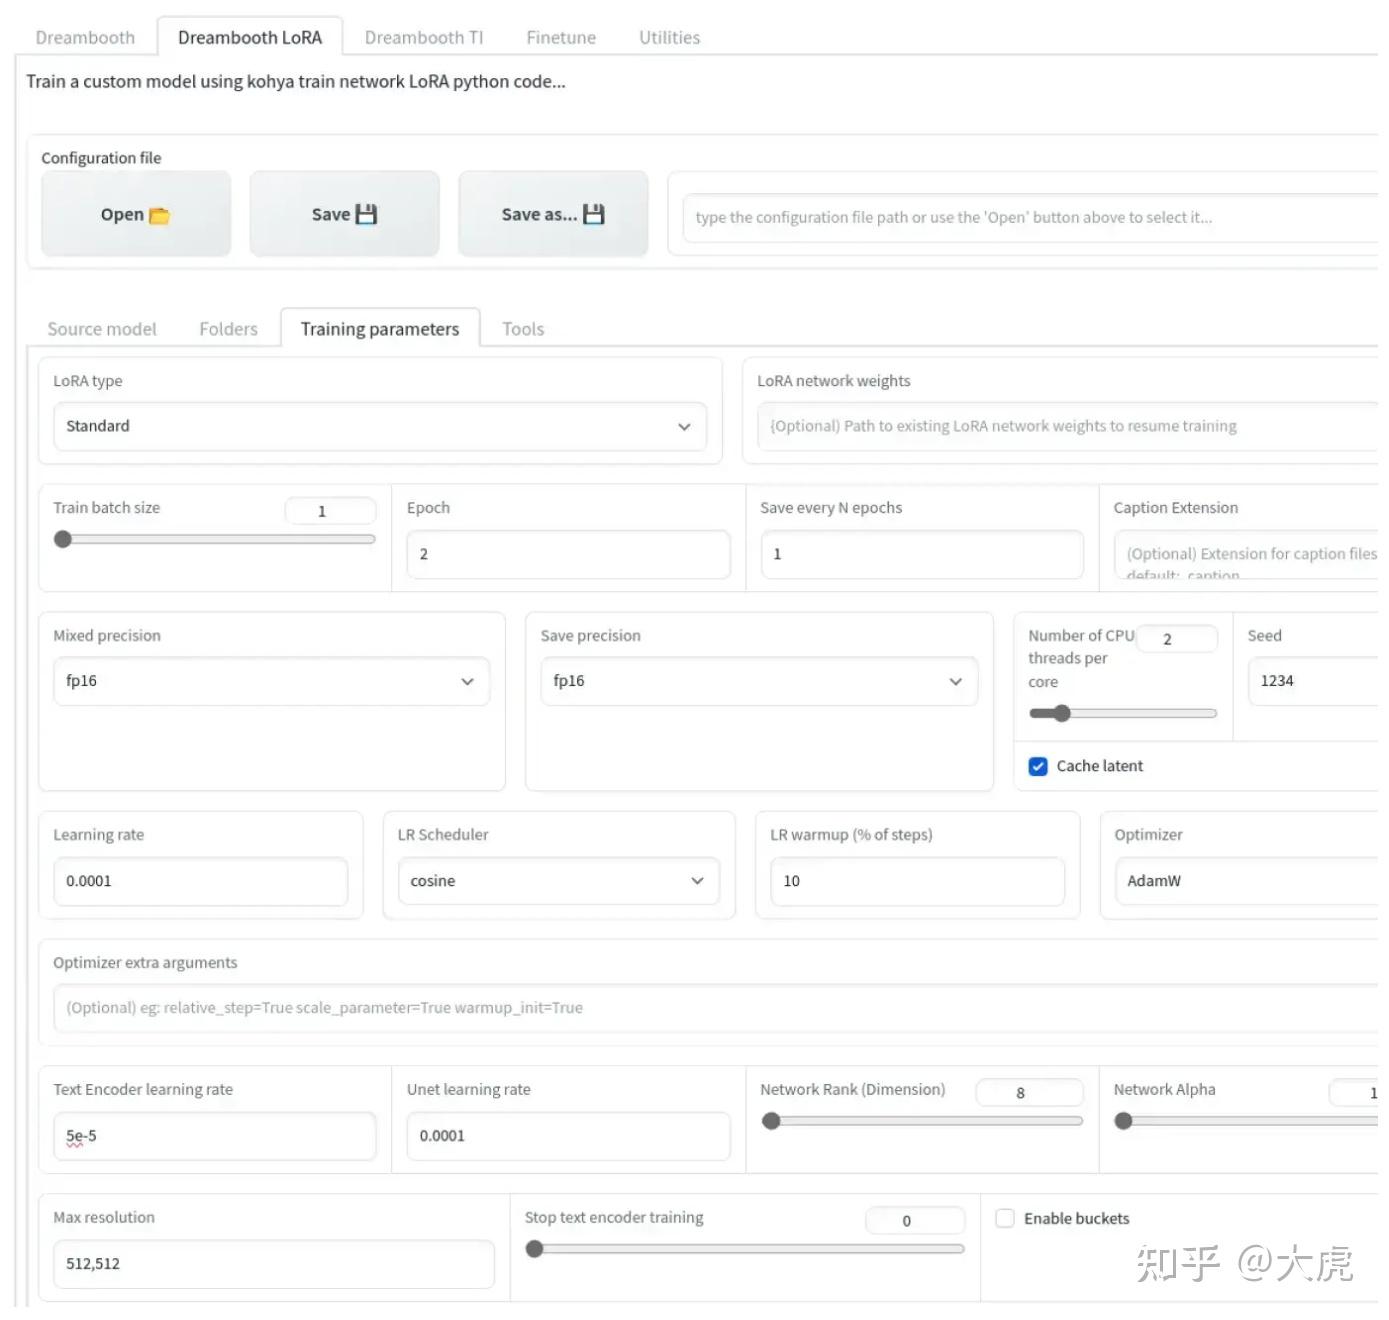Open the Source model tab
This screenshot has width=1389, height=1320.
click(101, 328)
